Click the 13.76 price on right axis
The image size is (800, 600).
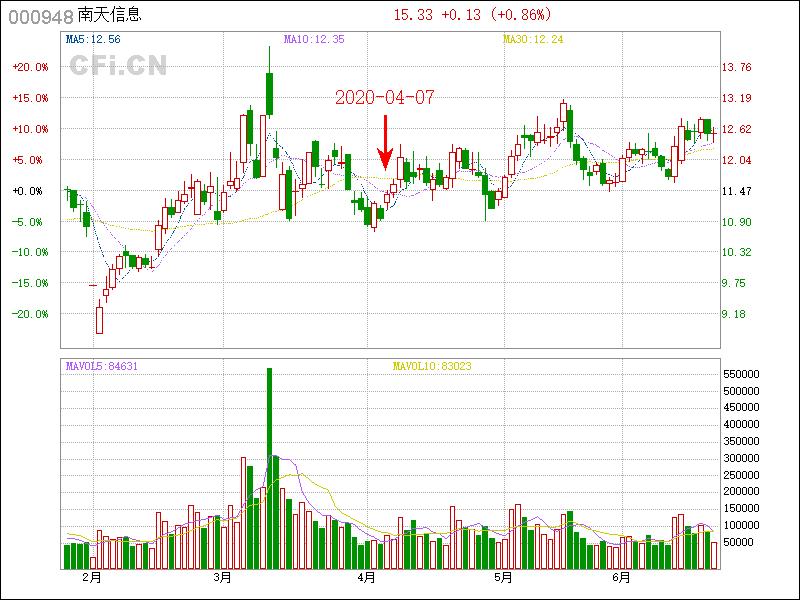(737, 68)
